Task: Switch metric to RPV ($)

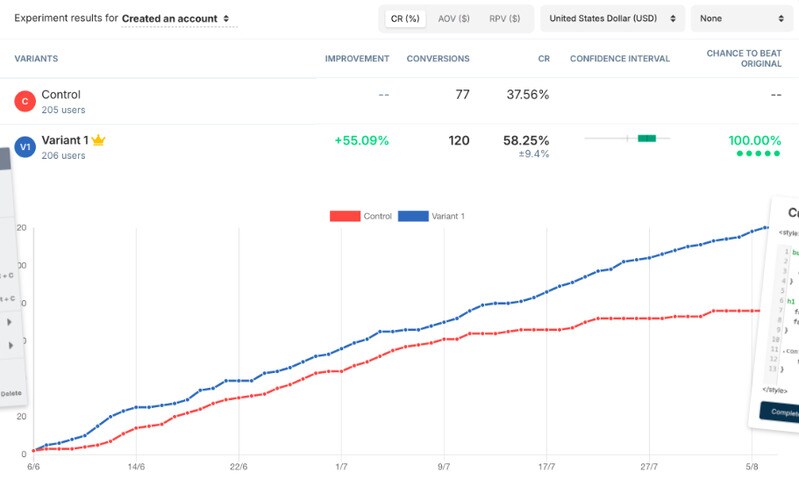Action: 504,18
